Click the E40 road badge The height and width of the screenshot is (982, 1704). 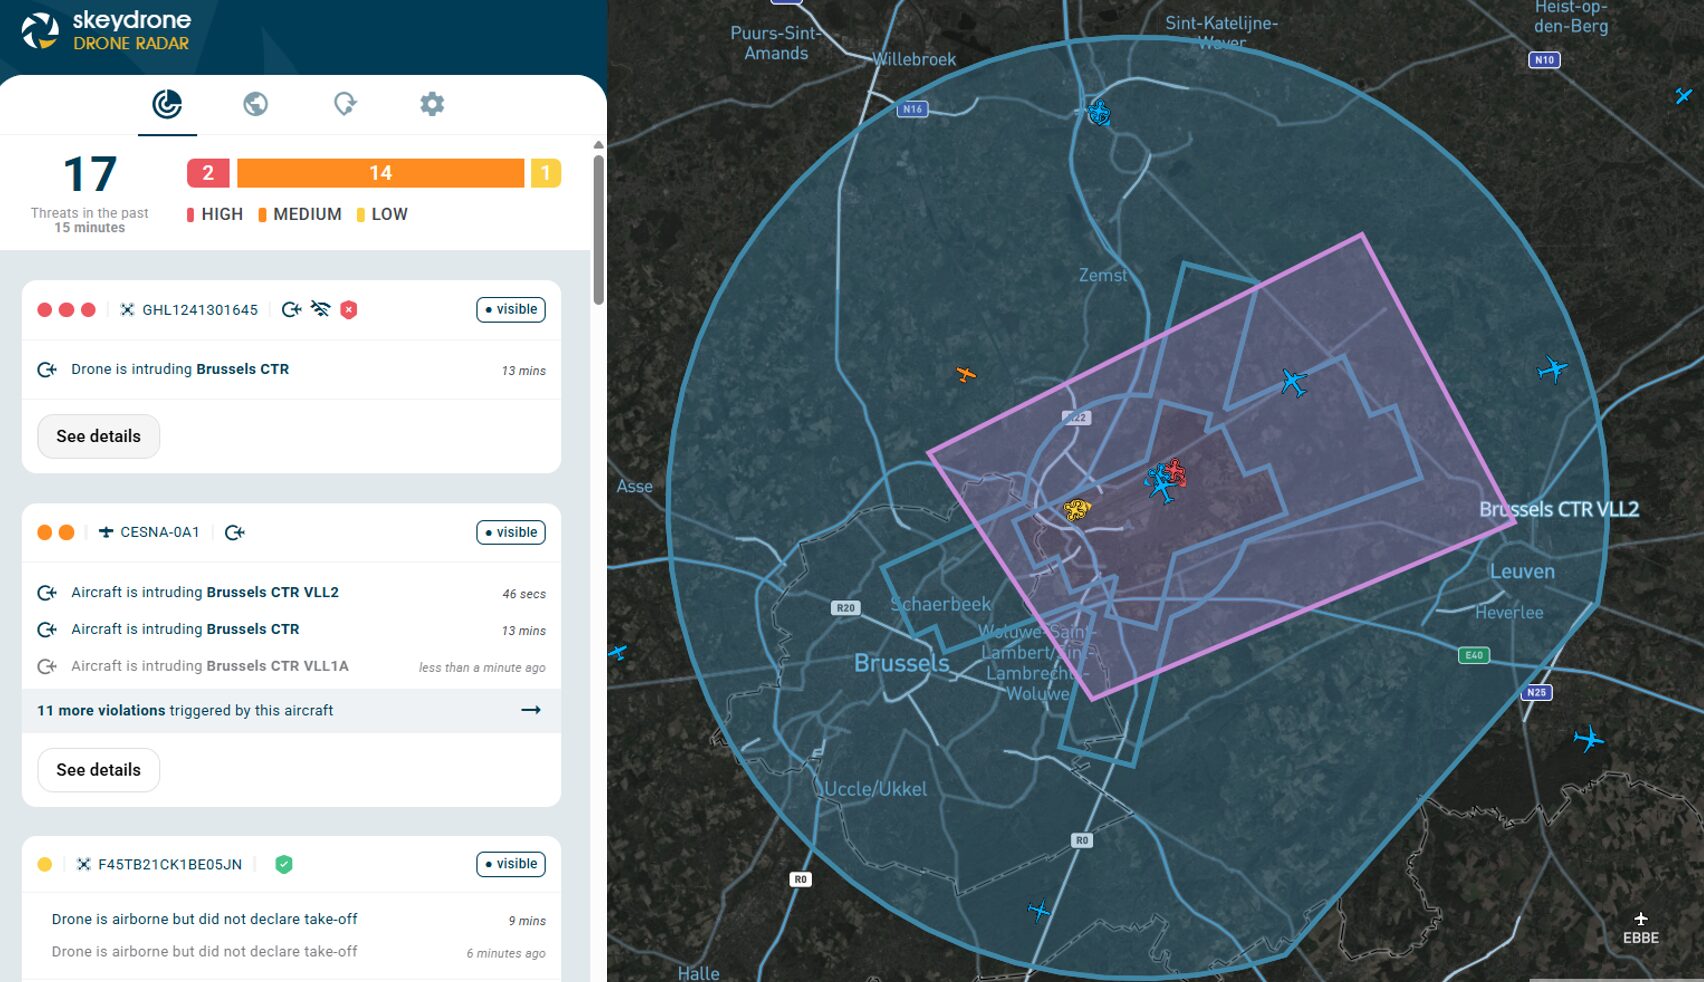click(x=1473, y=655)
